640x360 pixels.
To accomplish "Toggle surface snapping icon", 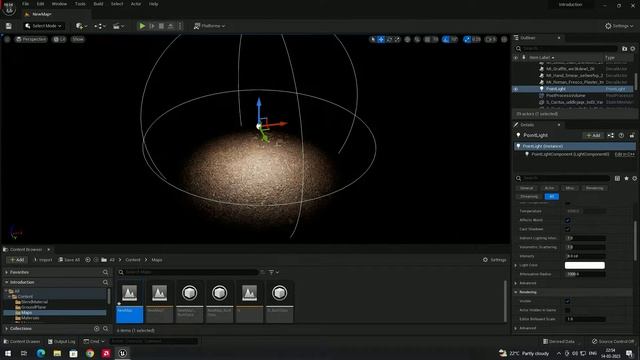I will click(417, 39).
